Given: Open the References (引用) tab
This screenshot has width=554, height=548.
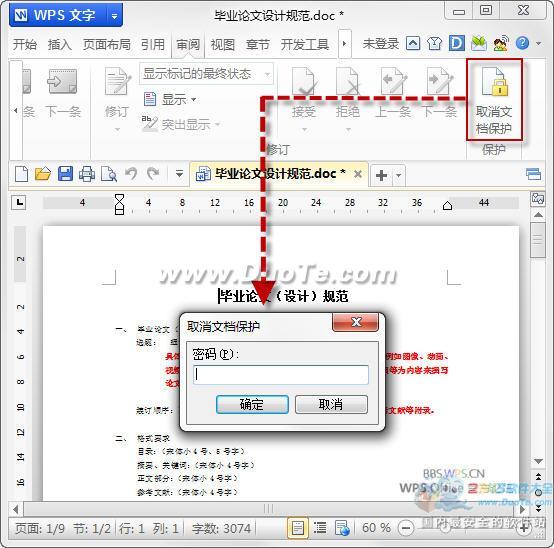Looking at the screenshot, I should 153,45.
